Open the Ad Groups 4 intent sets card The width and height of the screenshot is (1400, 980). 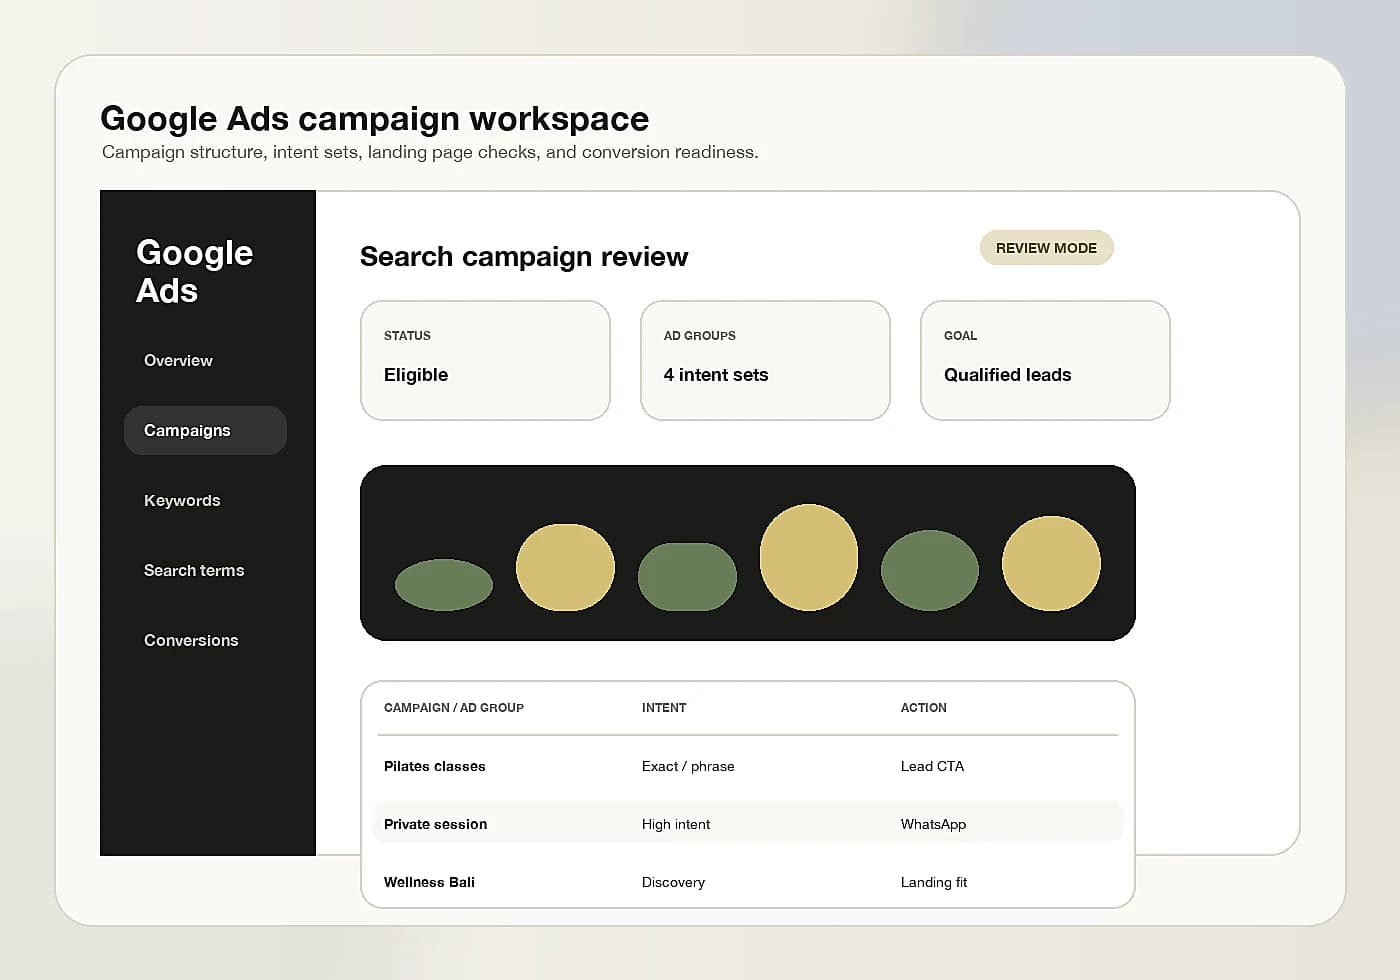coord(765,360)
